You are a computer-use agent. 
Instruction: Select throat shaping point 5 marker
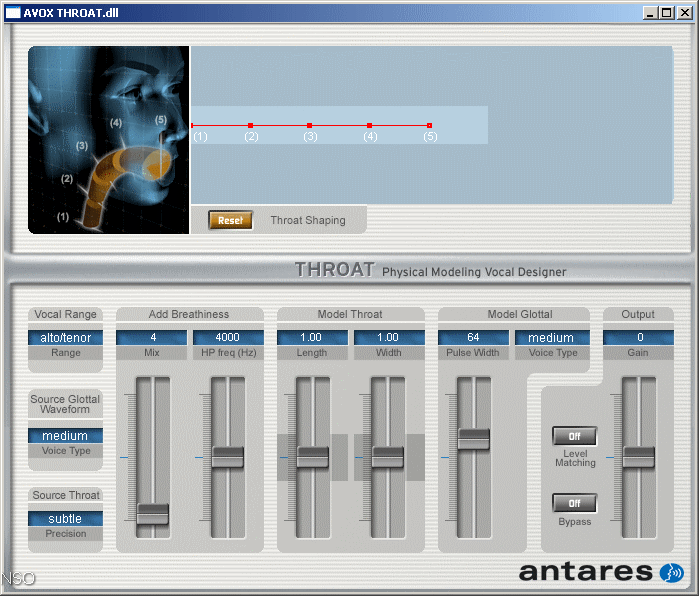[430, 126]
